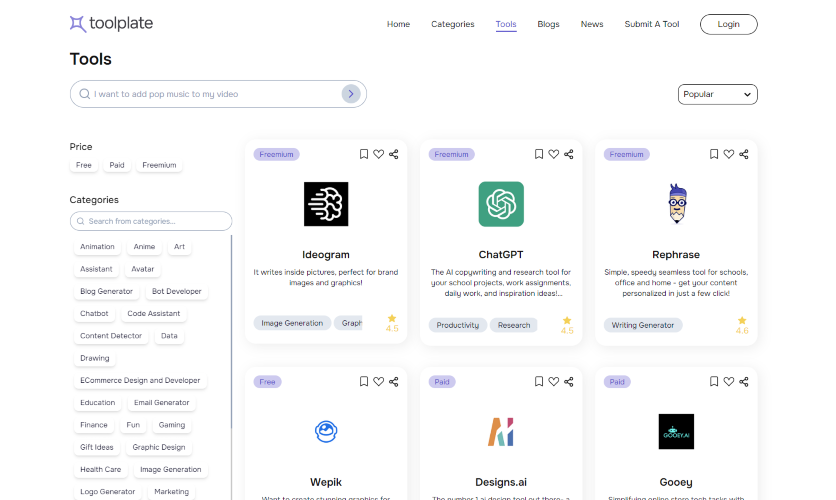Bookmark the Wepik tool card
The image size is (836, 500).
click(364, 381)
